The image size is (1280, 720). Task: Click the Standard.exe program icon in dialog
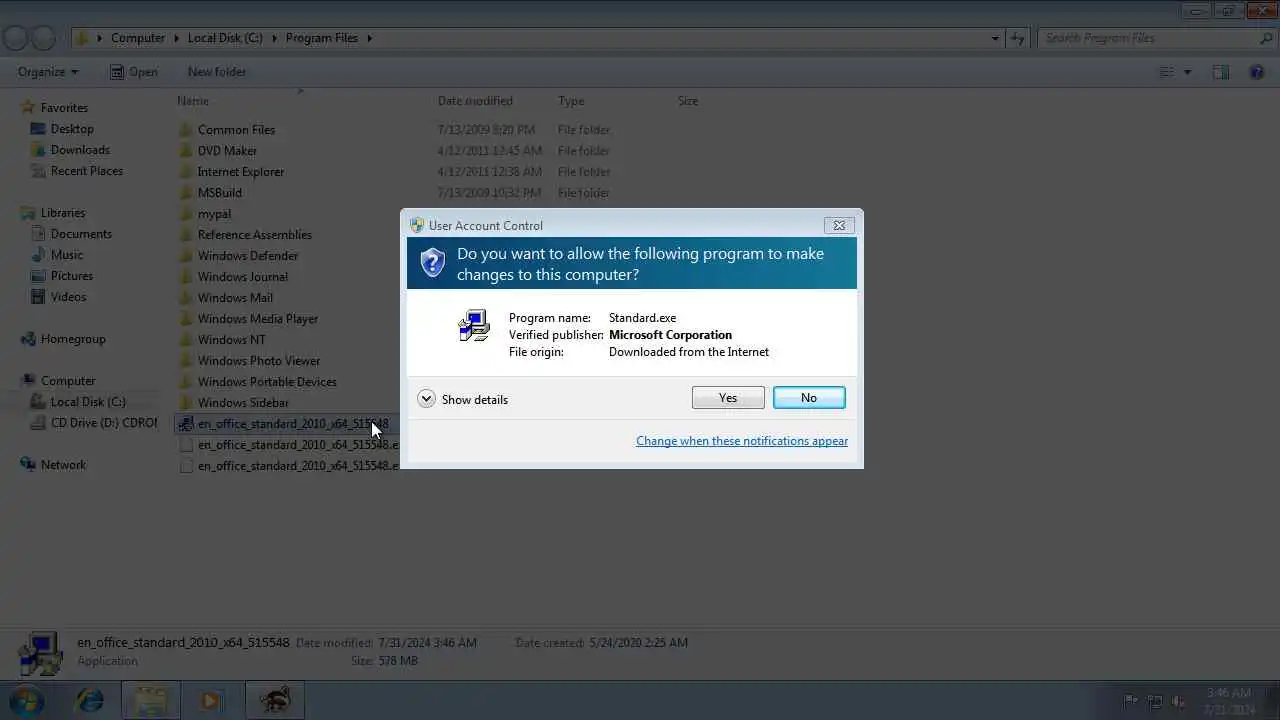tap(474, 326)
